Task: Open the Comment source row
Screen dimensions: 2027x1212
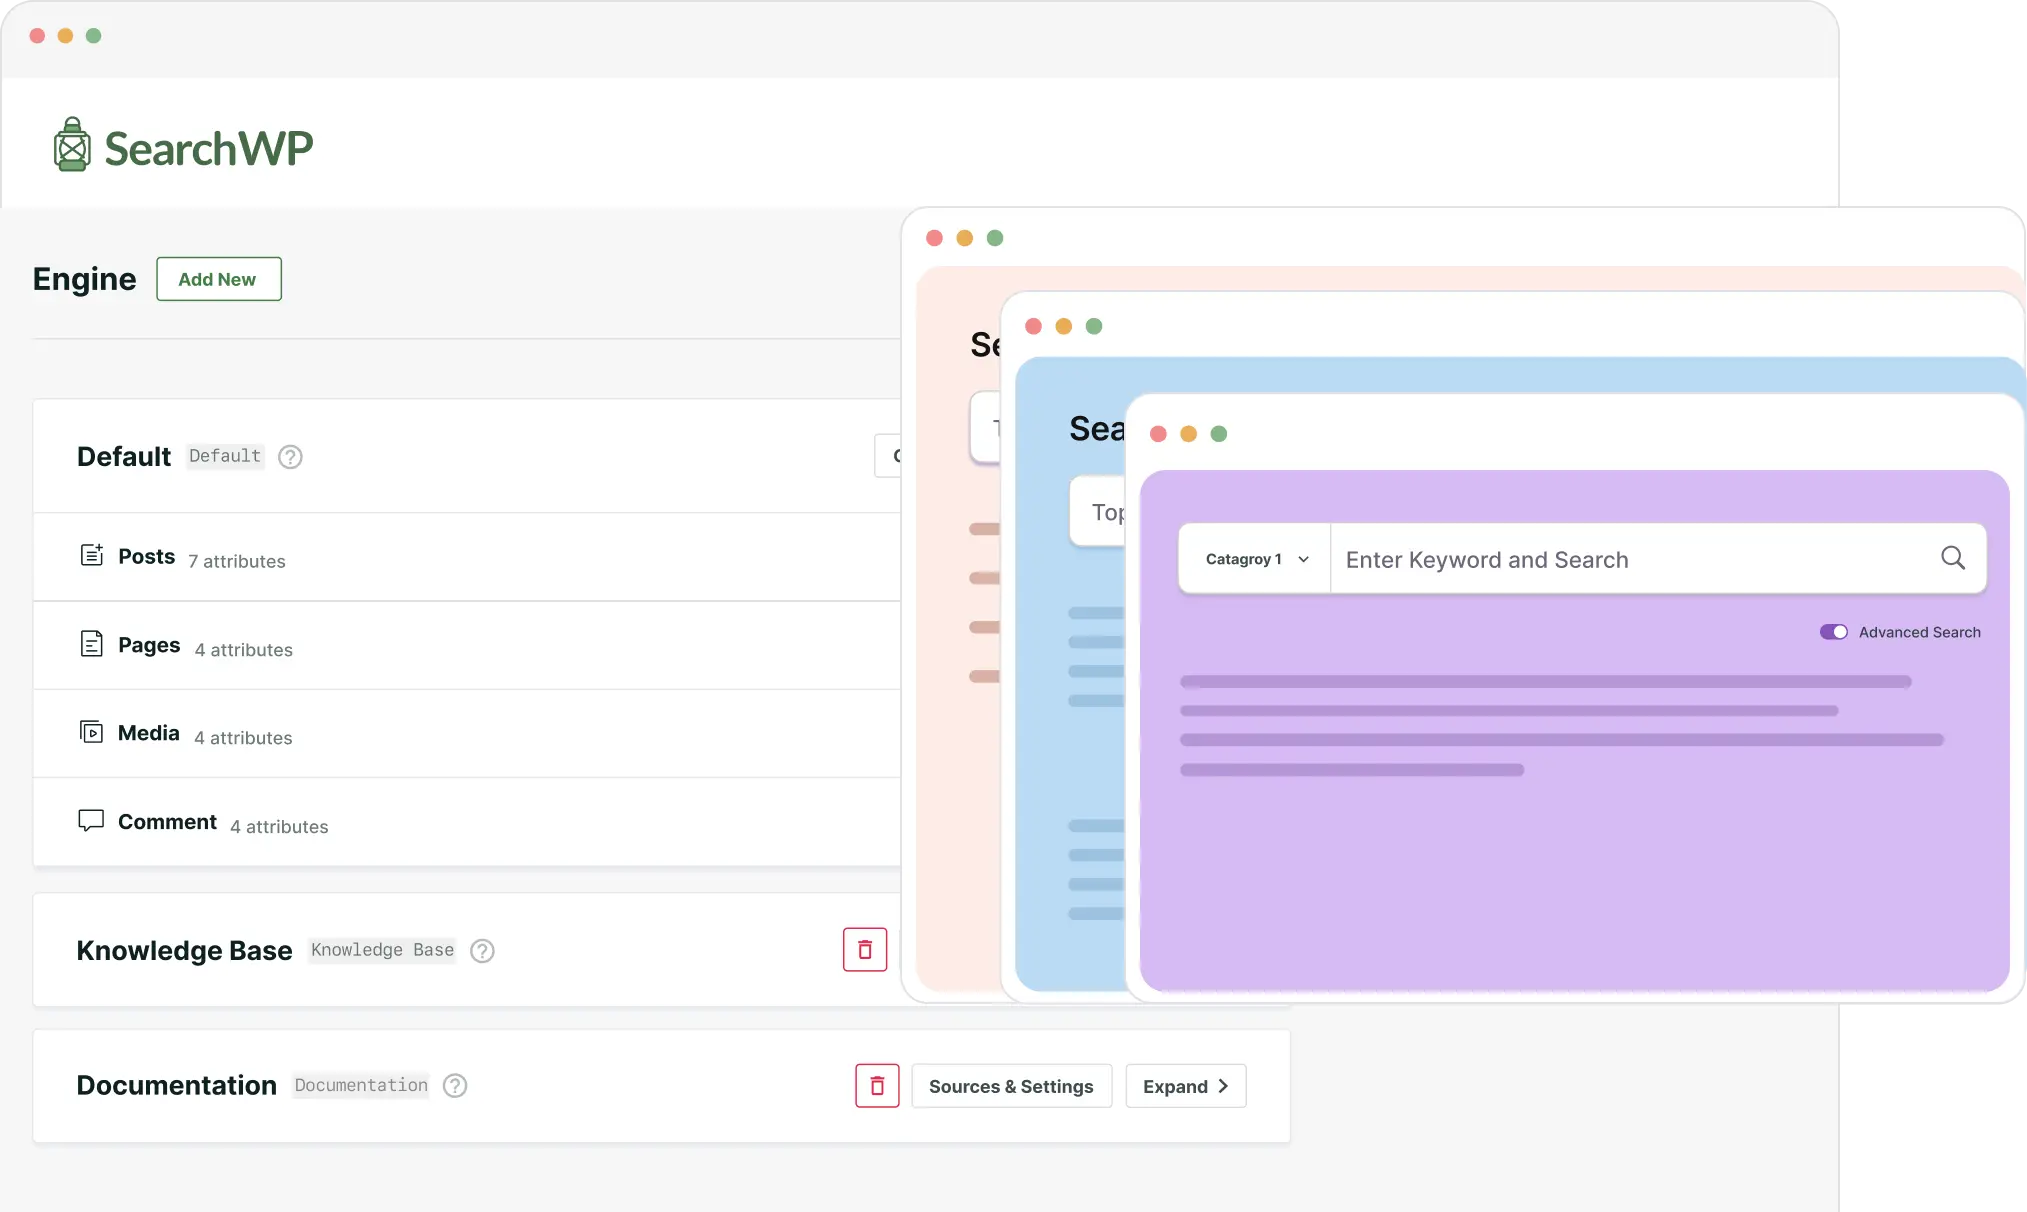Action: (167, 822)
